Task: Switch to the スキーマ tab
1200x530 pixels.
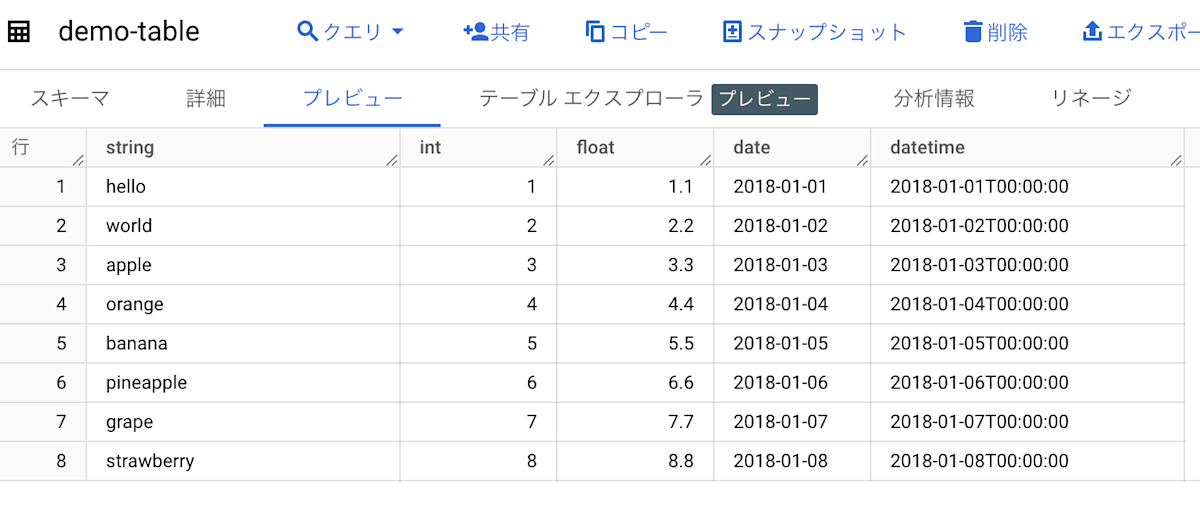Action: [70, 98]
